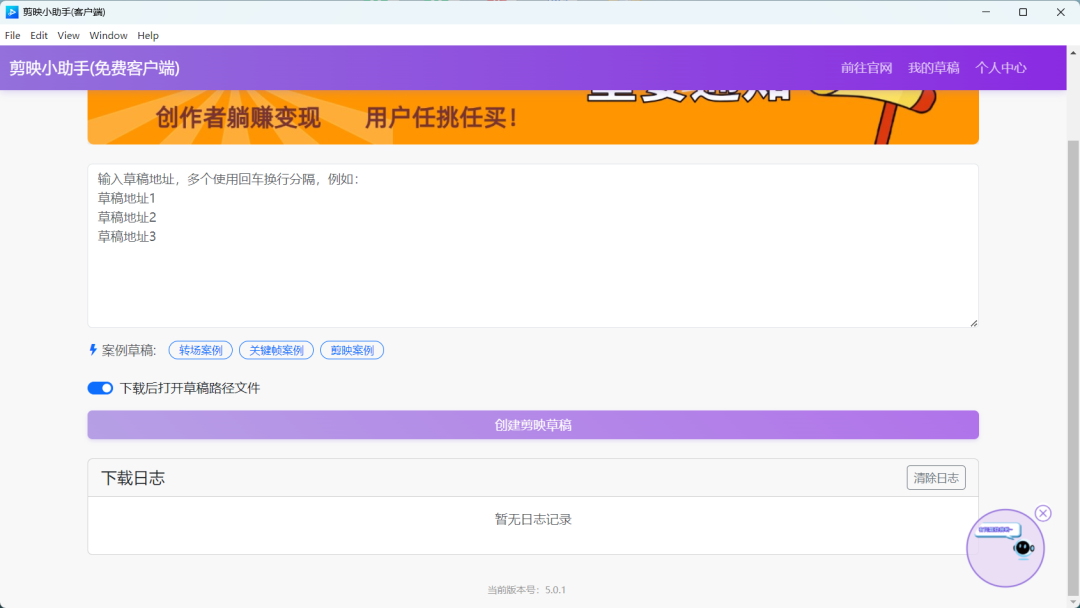Click the lightning bolt icon beside 案例草稿
The height and width of the screenshot is (608, 1080).
pyautogui.click(x=93, y=350)
